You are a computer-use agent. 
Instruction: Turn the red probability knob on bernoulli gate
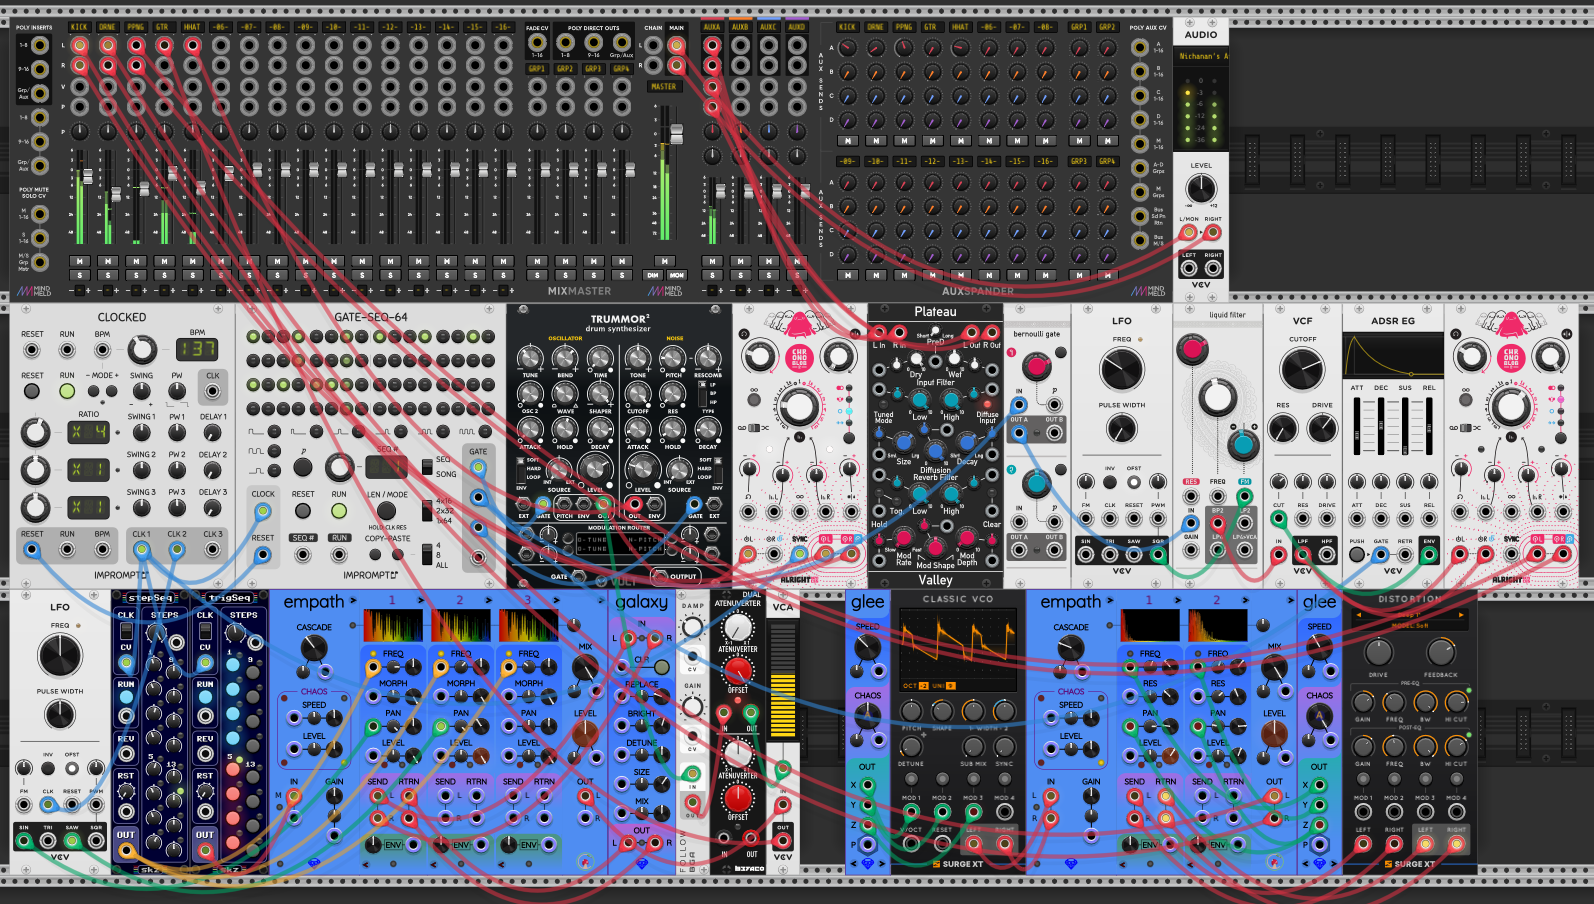click(1037, 366)
